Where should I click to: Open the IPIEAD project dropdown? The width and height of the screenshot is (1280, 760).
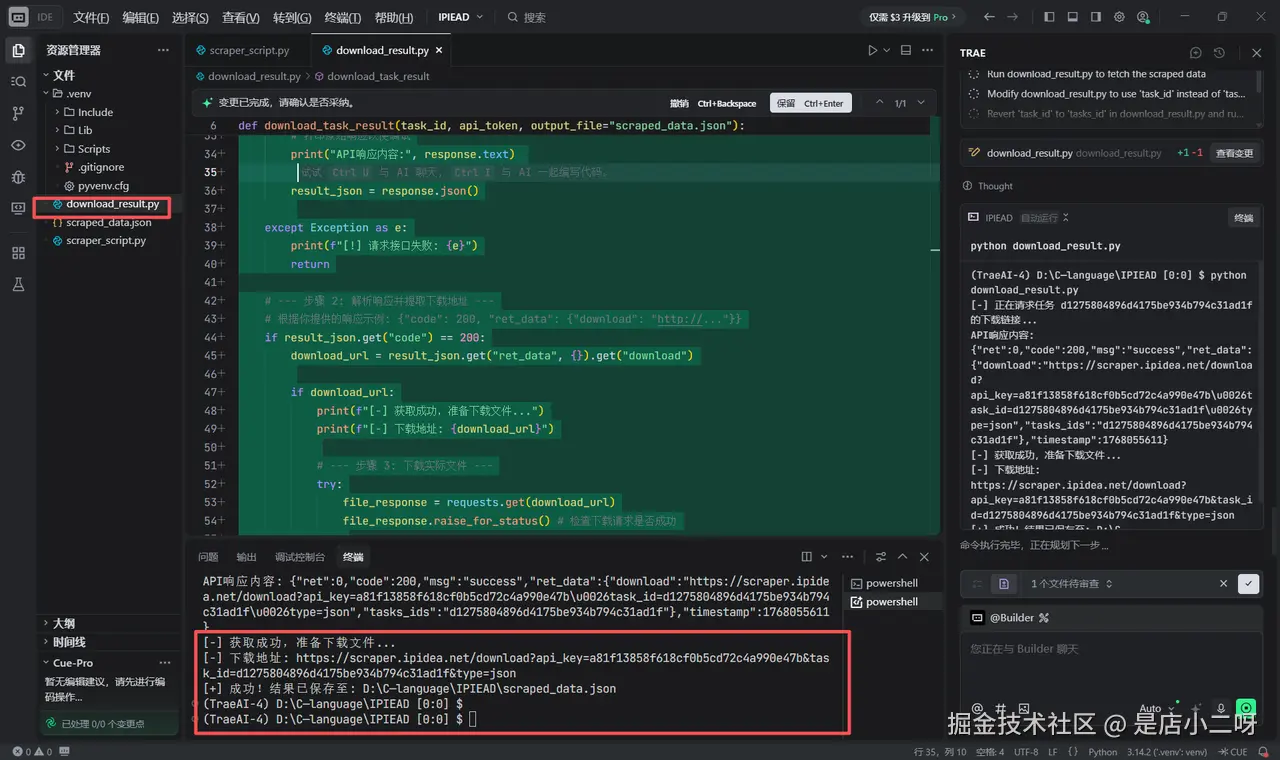coord(460,17)
